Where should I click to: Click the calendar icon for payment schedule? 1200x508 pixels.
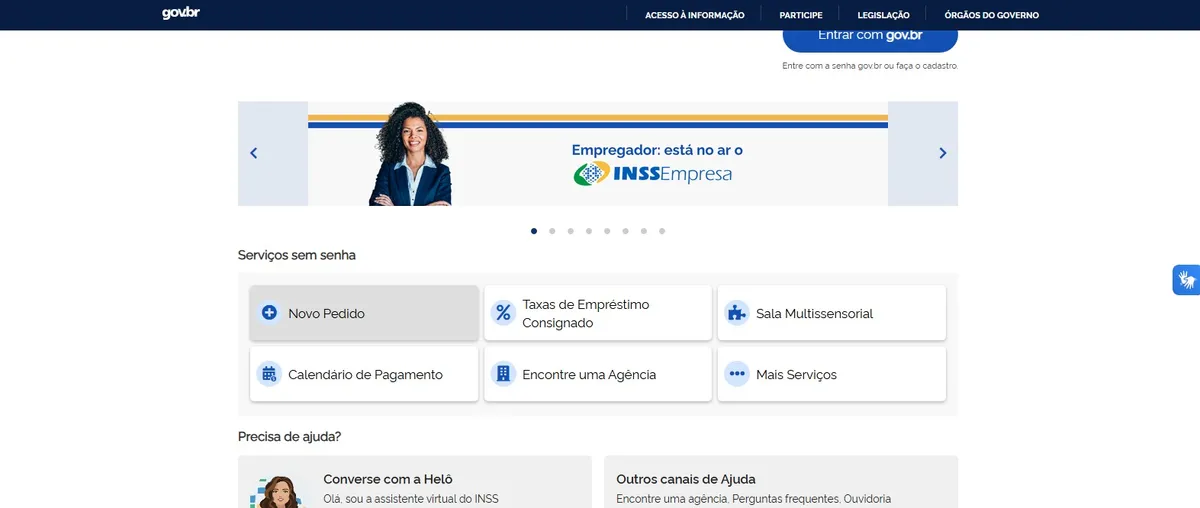point(269,374)
